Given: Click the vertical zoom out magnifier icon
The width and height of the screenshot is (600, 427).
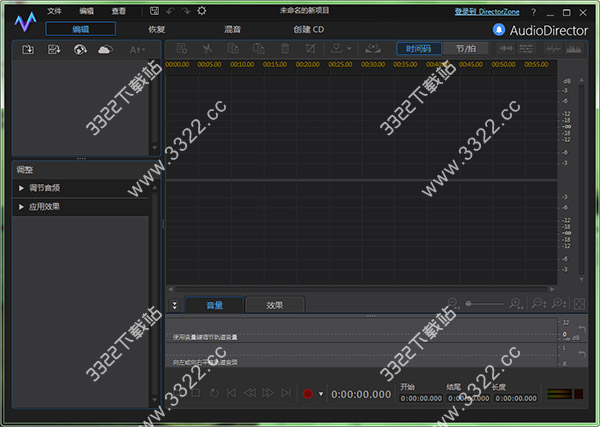Looking at the screenshot, I should click(539, 304).
